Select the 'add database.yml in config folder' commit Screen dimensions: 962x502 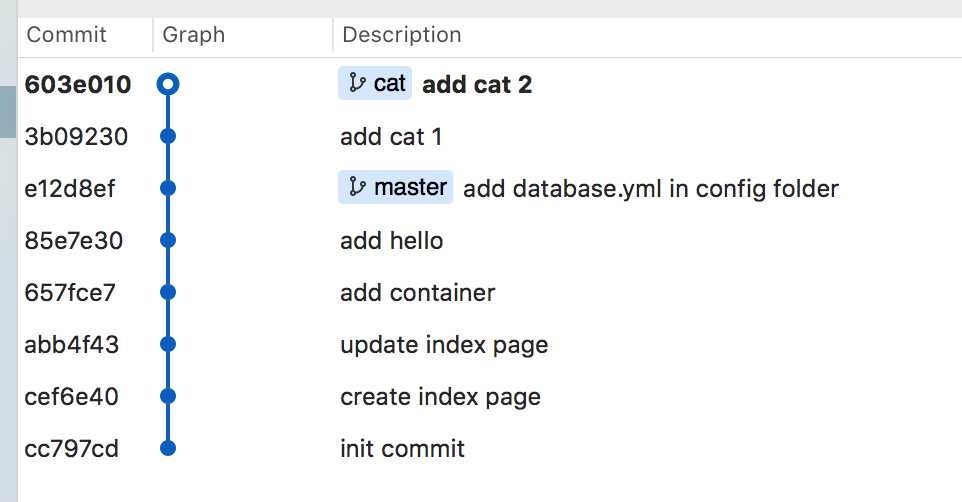tap(651, 188)
